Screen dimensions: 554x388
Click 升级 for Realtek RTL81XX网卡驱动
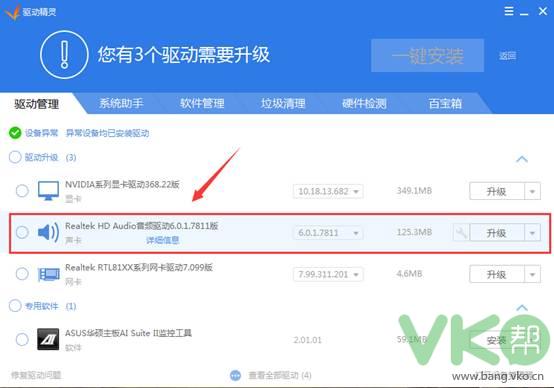(x=497, y=274)
